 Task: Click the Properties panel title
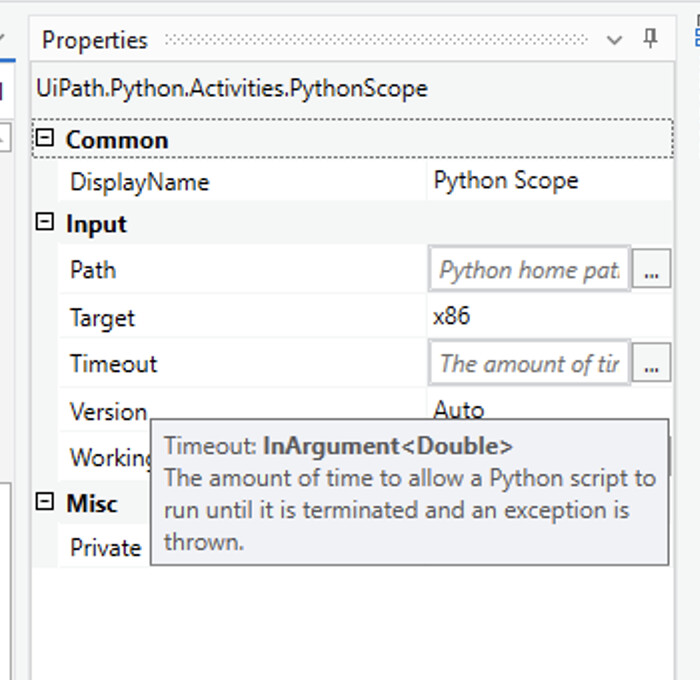click(x=95, y=40)
